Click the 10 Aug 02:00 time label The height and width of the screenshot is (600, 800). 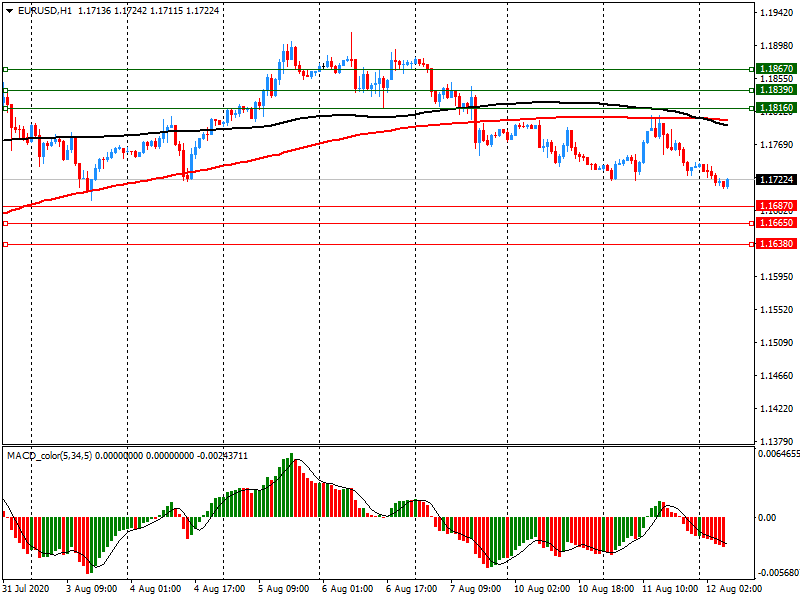click(x=542, y=589)
